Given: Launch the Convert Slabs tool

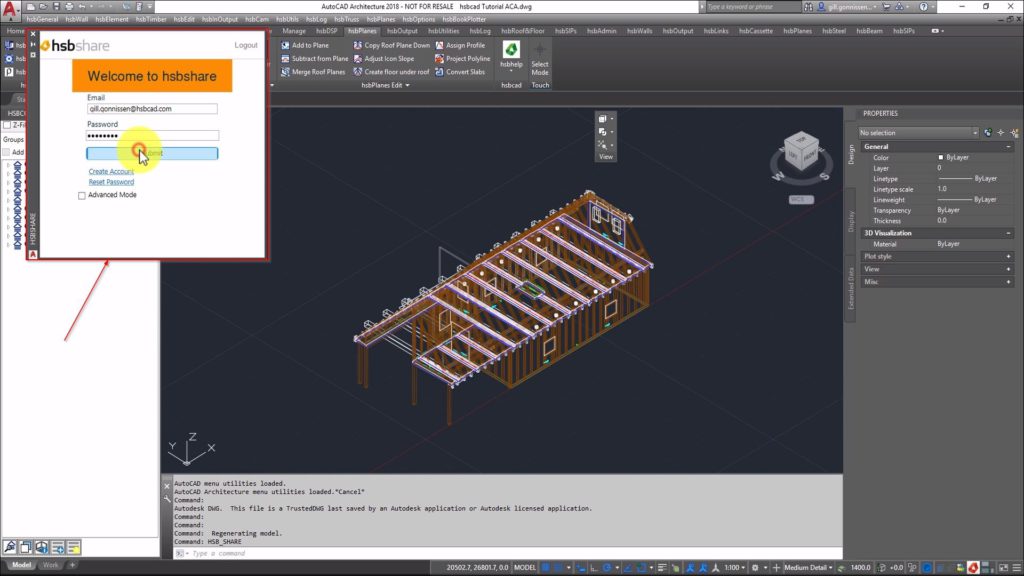Looking at the screenshot, I should pos(460,72).
